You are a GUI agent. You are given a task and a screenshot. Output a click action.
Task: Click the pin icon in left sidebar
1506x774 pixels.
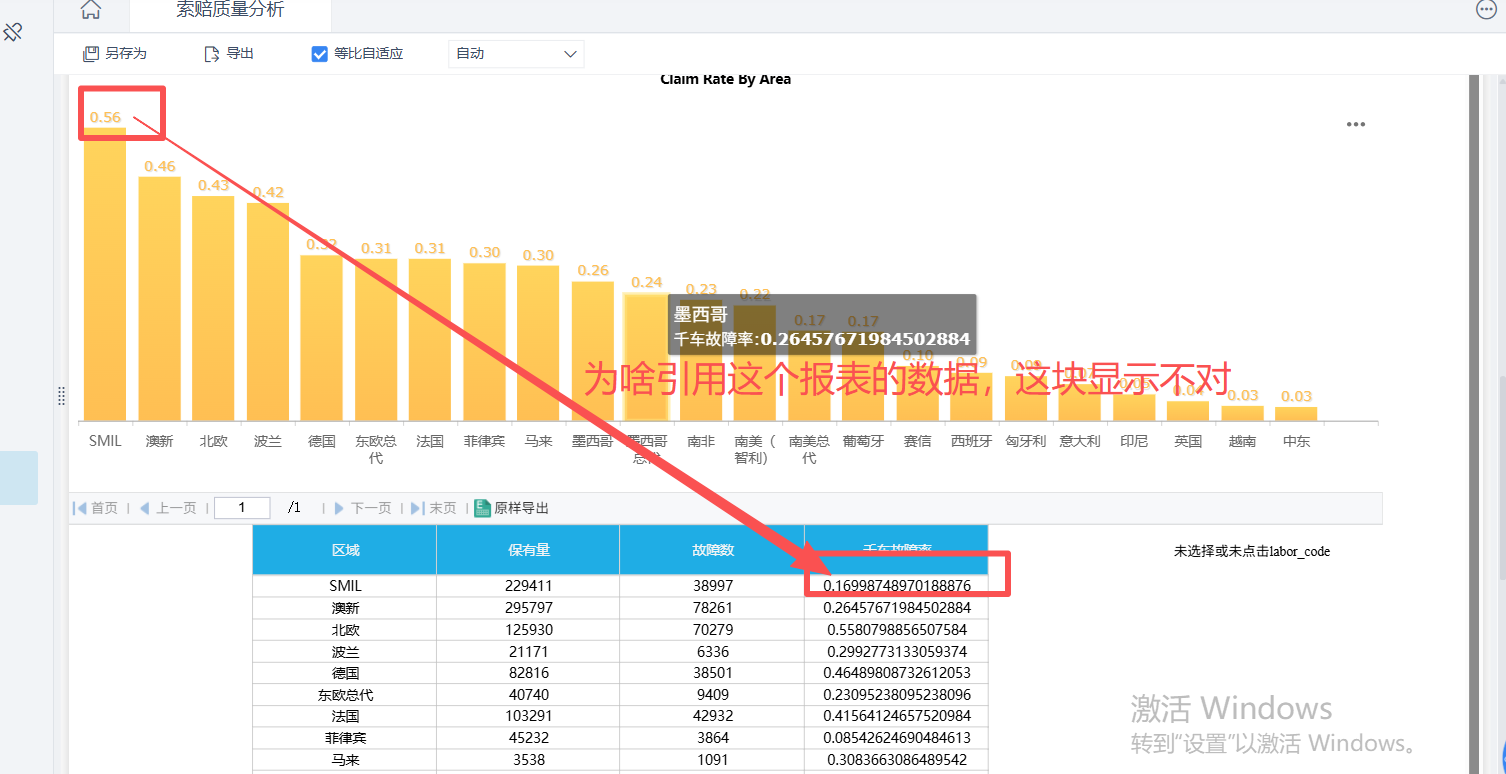pos(13,33)
